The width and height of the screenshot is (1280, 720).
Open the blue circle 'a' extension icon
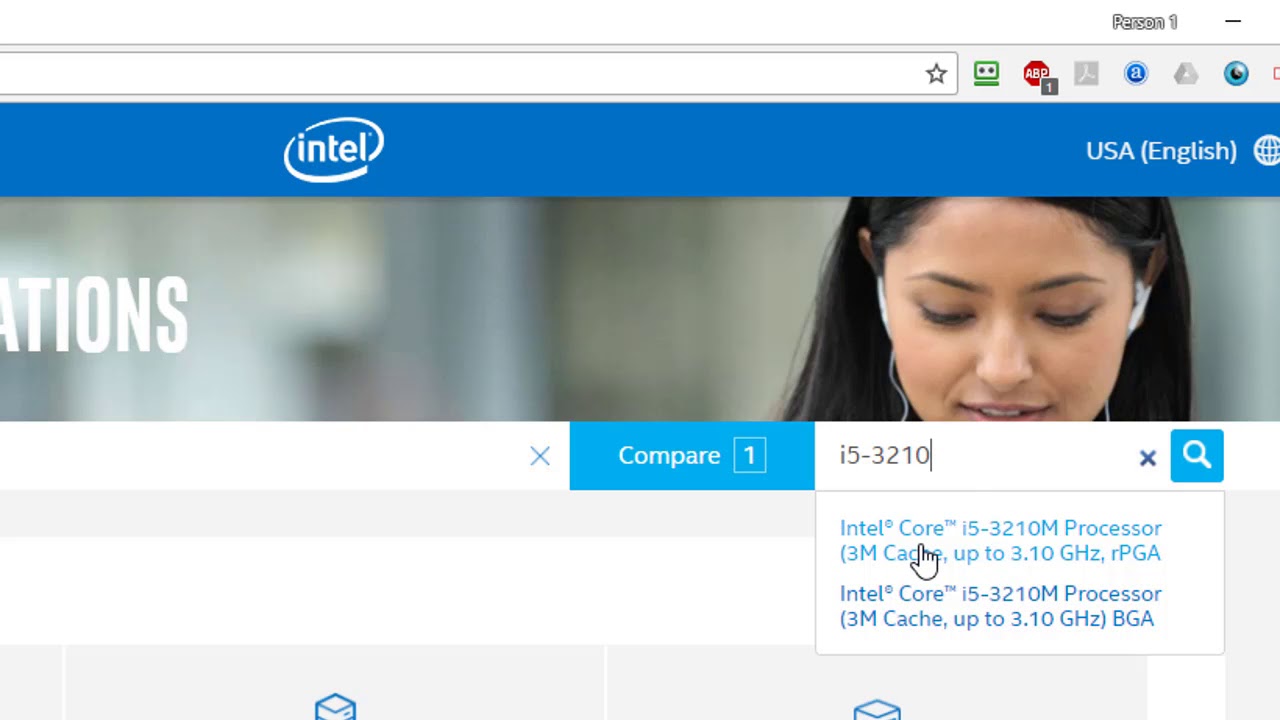[x=1136, y=73]
